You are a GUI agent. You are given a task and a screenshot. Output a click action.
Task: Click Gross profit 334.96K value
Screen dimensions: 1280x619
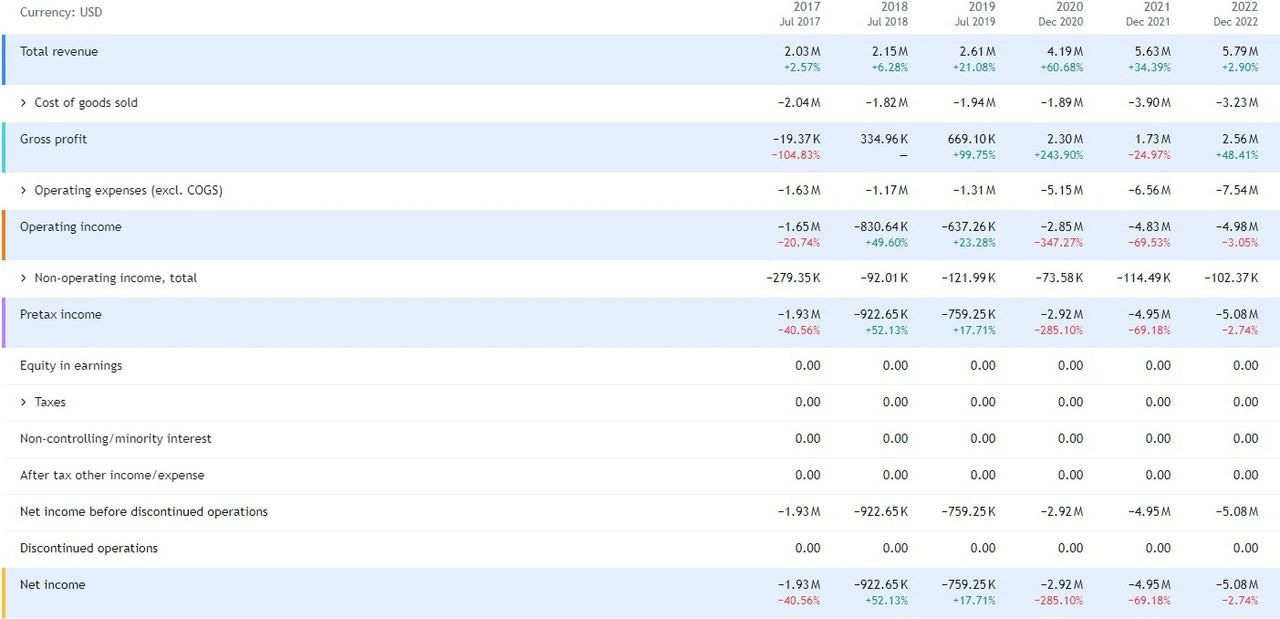coord(884,140)
